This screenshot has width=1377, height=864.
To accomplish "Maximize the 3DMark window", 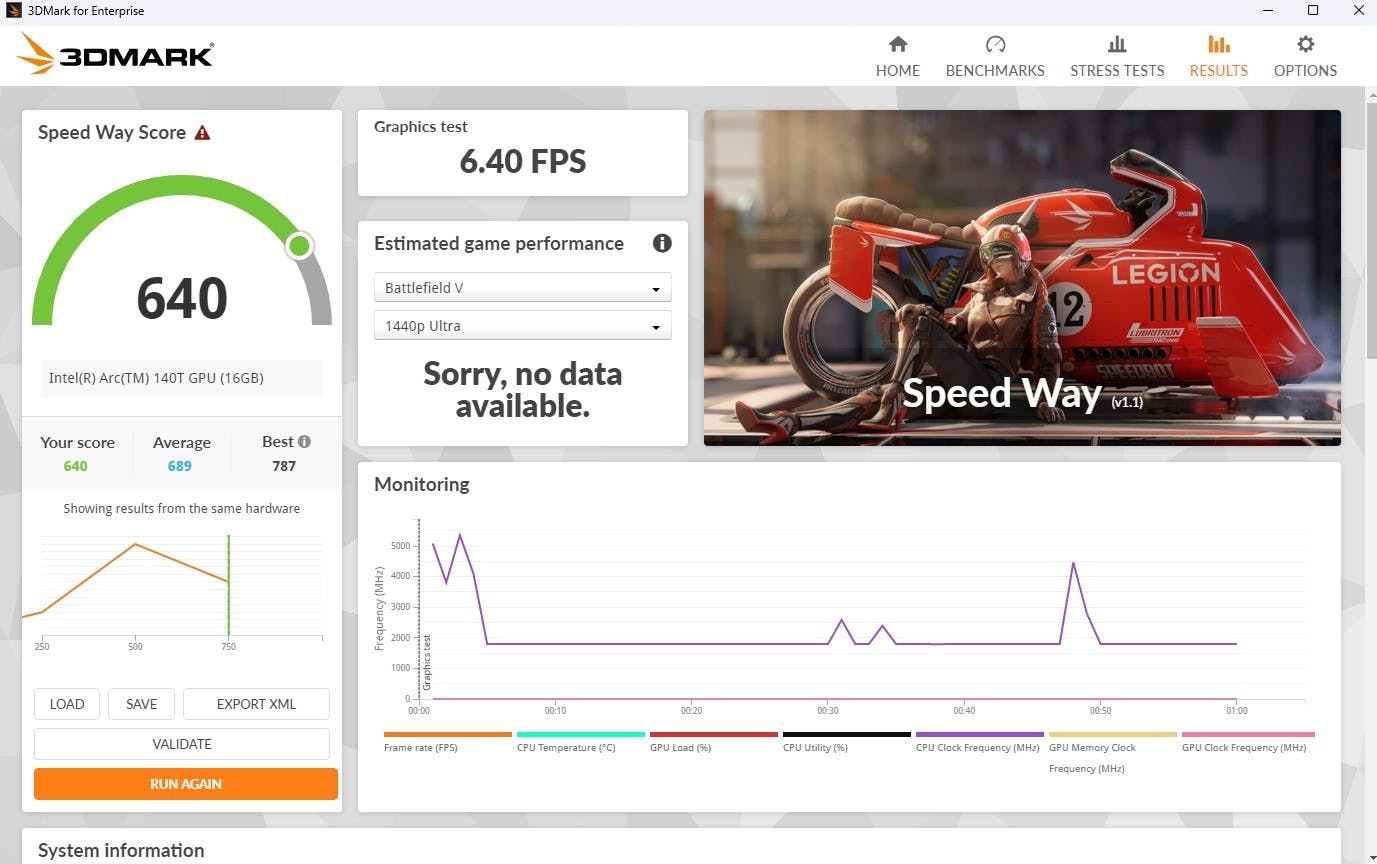I will (x=1313, y=11).
